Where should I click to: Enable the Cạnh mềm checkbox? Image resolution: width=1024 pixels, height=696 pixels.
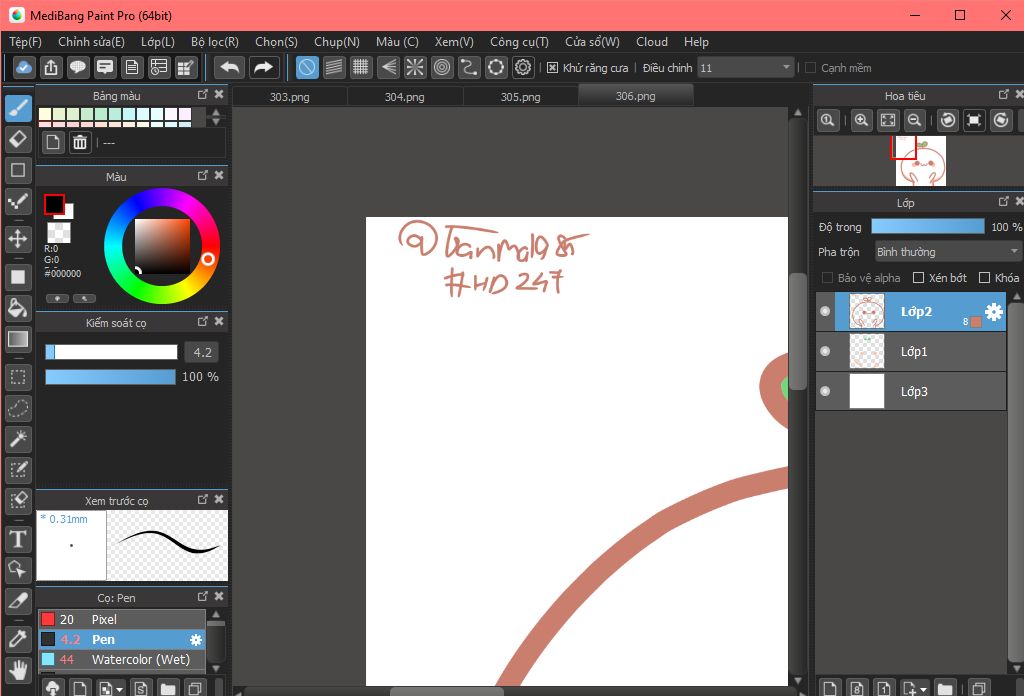pos(810,68)
